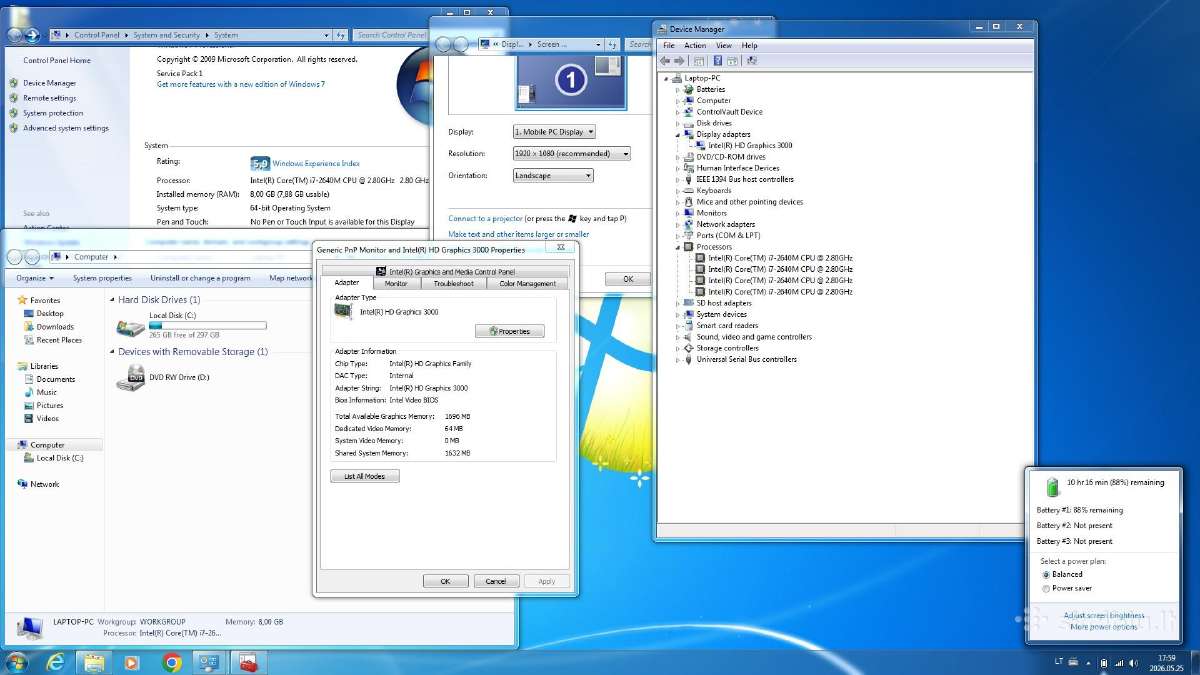
Task: Switch to the Monitor tab
Action: click(396, 284)
